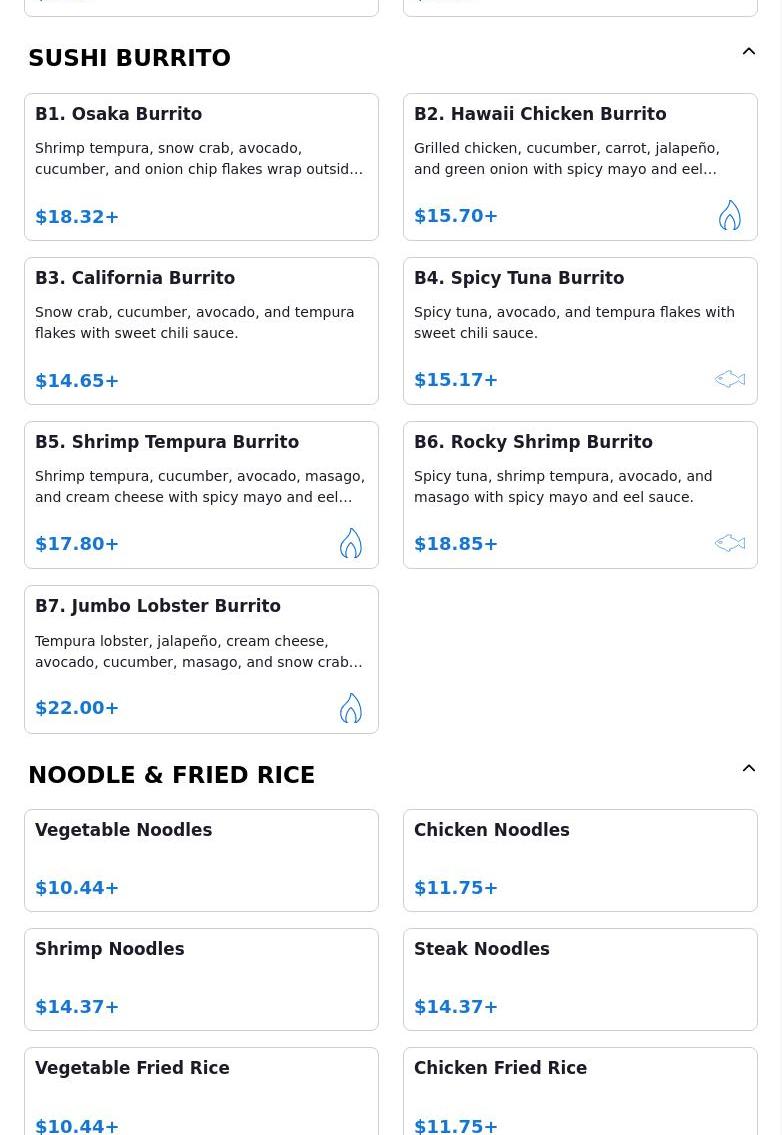Click raw fish icon on Spicy Tuna Burrito
The height and width of the screenshot is (1135, 782).
click(729, 379)
